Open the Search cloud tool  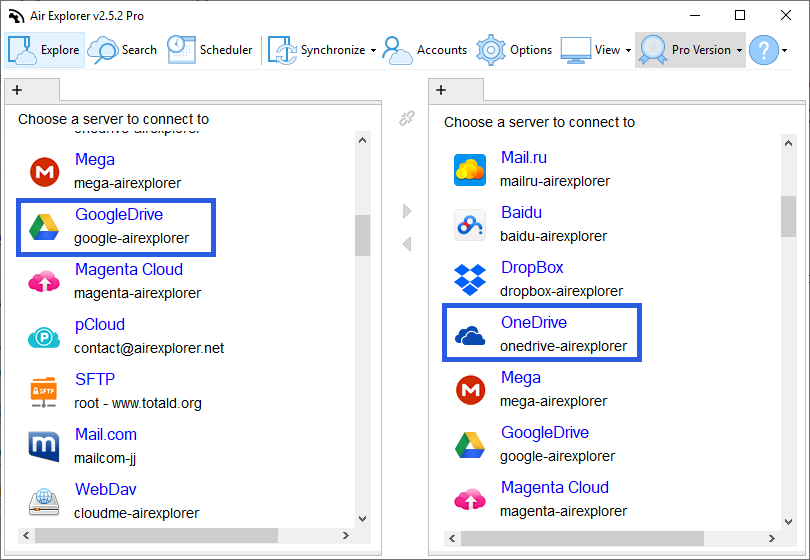coord(122,50)
